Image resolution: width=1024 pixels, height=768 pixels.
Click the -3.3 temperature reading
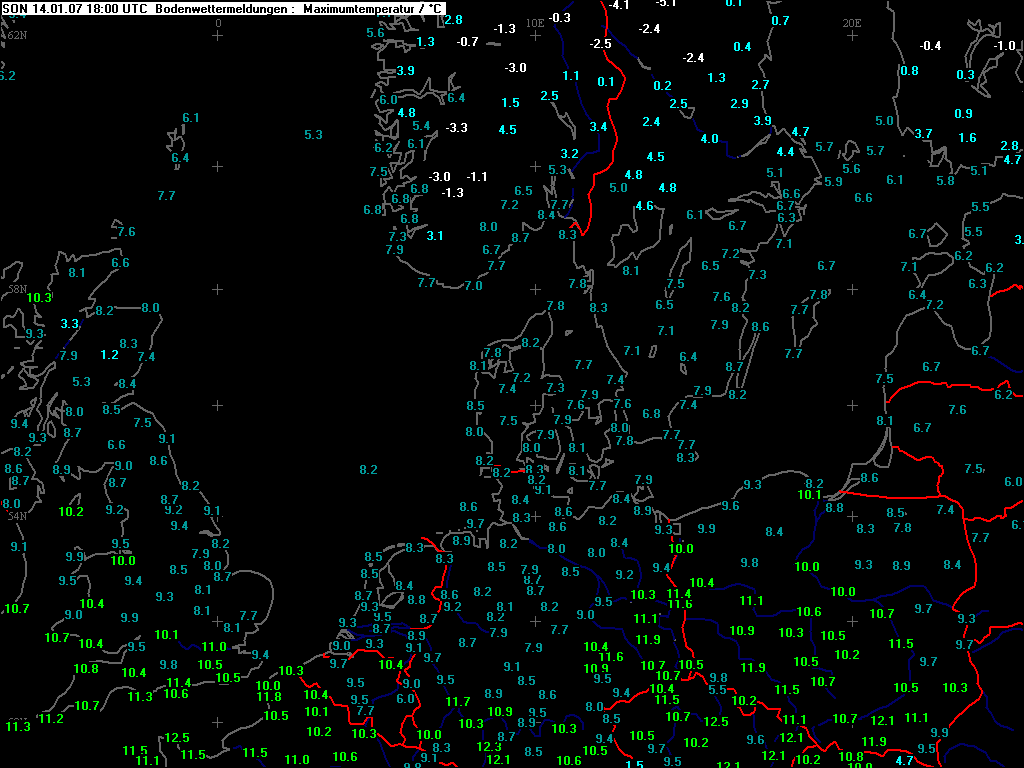tap(456, 128)
